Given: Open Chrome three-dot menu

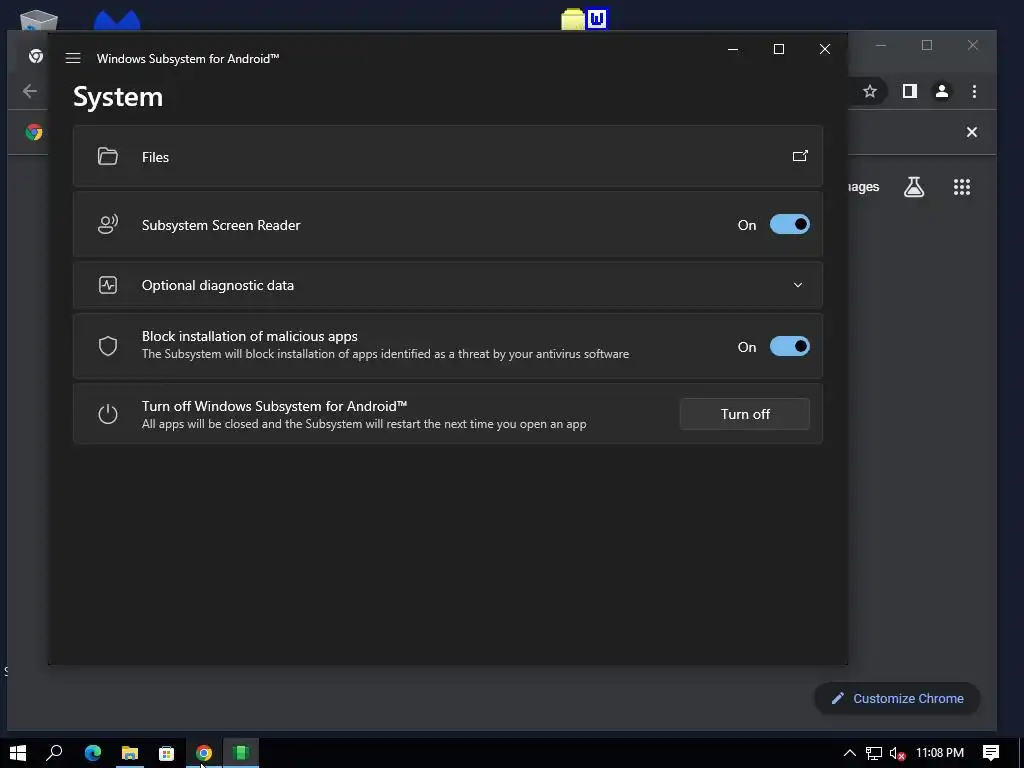Looking at the screenshot, I should pos(974,91).
